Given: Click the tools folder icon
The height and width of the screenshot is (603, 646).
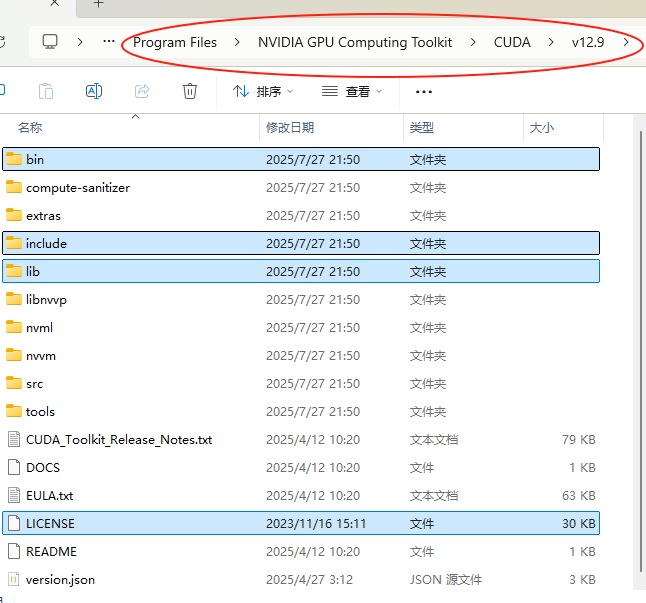Looking at the screenshot, I should click(14, 411).
